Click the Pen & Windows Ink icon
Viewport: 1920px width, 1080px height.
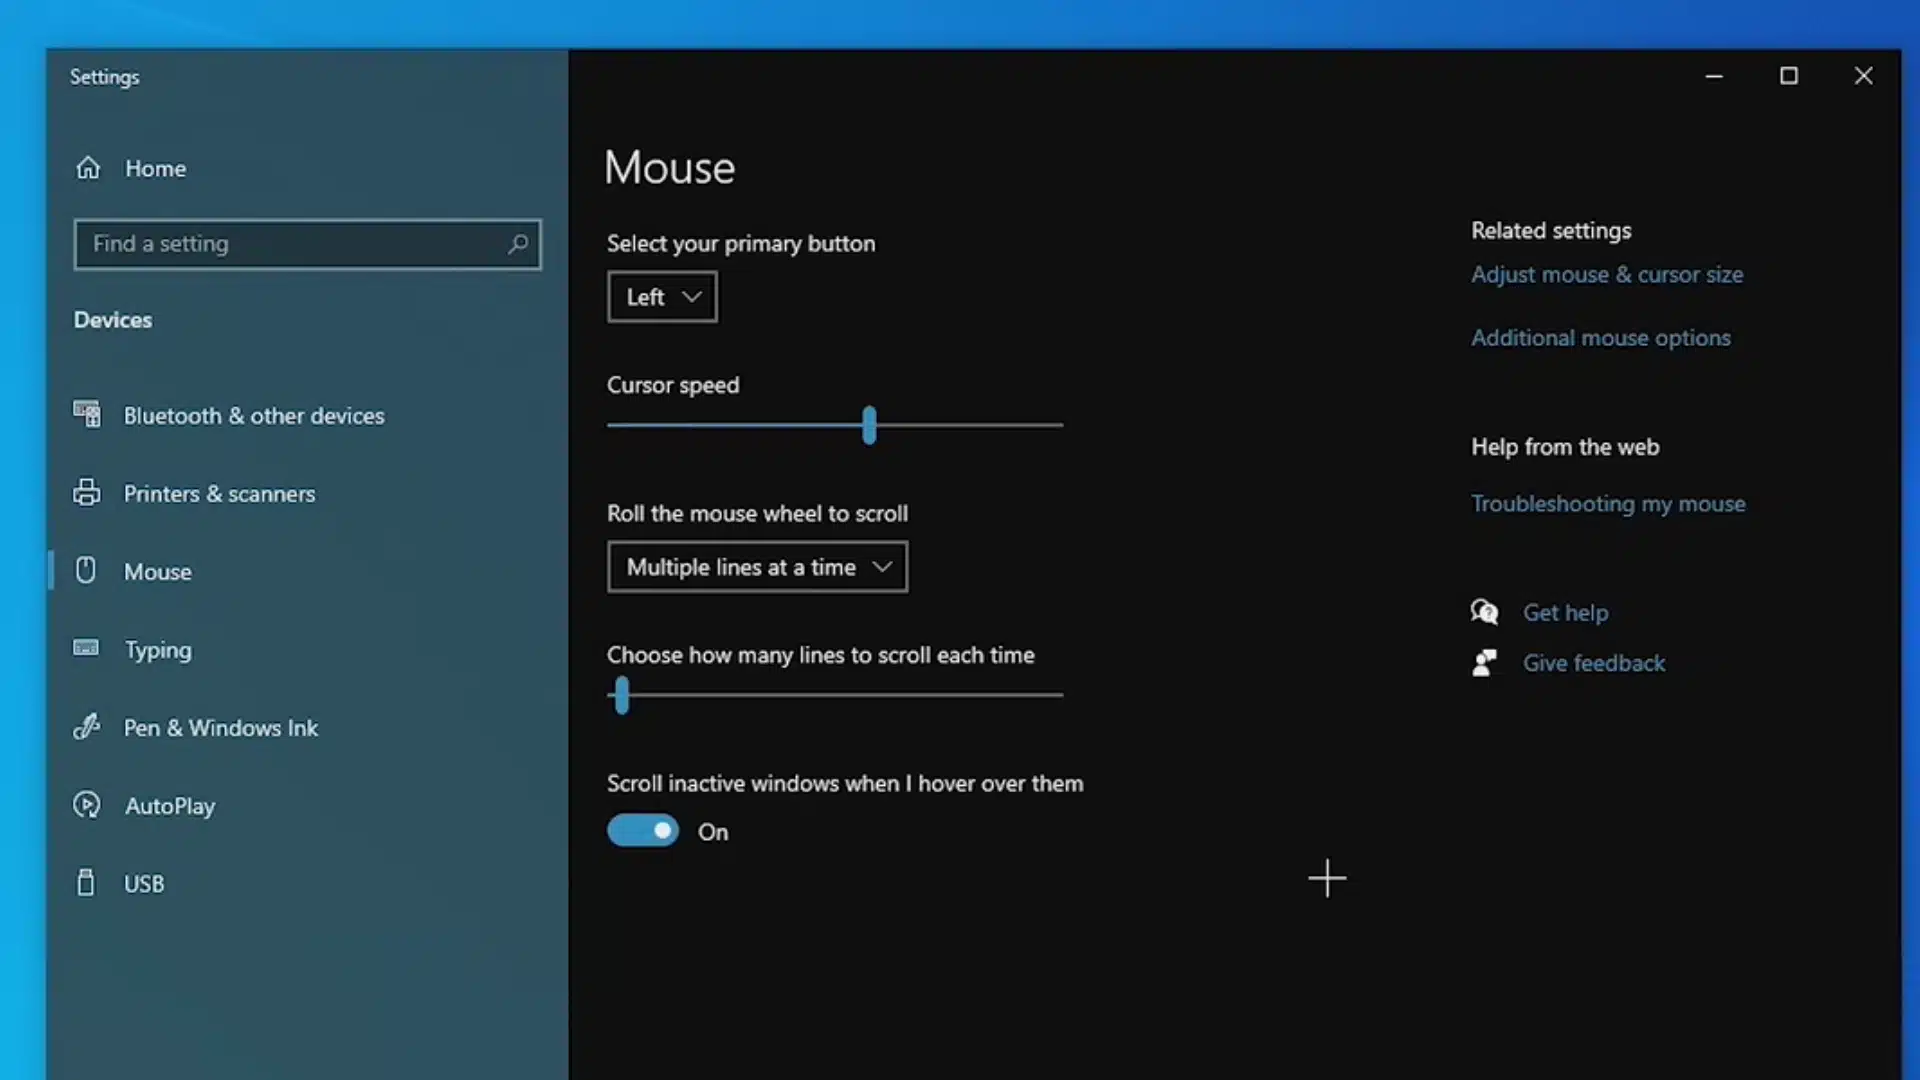(x=87, y=727)
